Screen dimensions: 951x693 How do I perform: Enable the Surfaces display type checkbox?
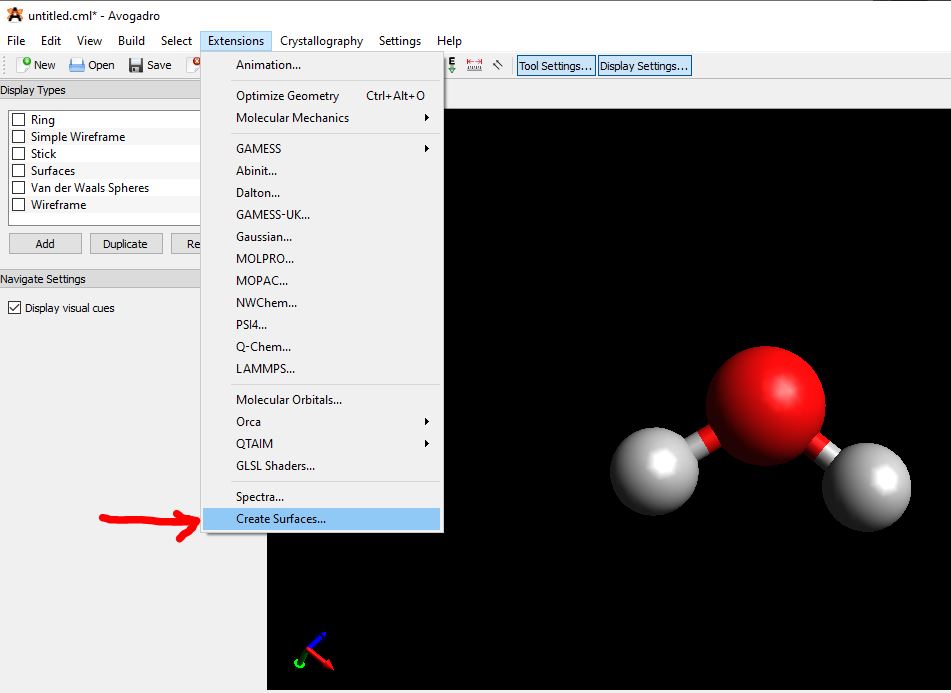tap(18, 171)
